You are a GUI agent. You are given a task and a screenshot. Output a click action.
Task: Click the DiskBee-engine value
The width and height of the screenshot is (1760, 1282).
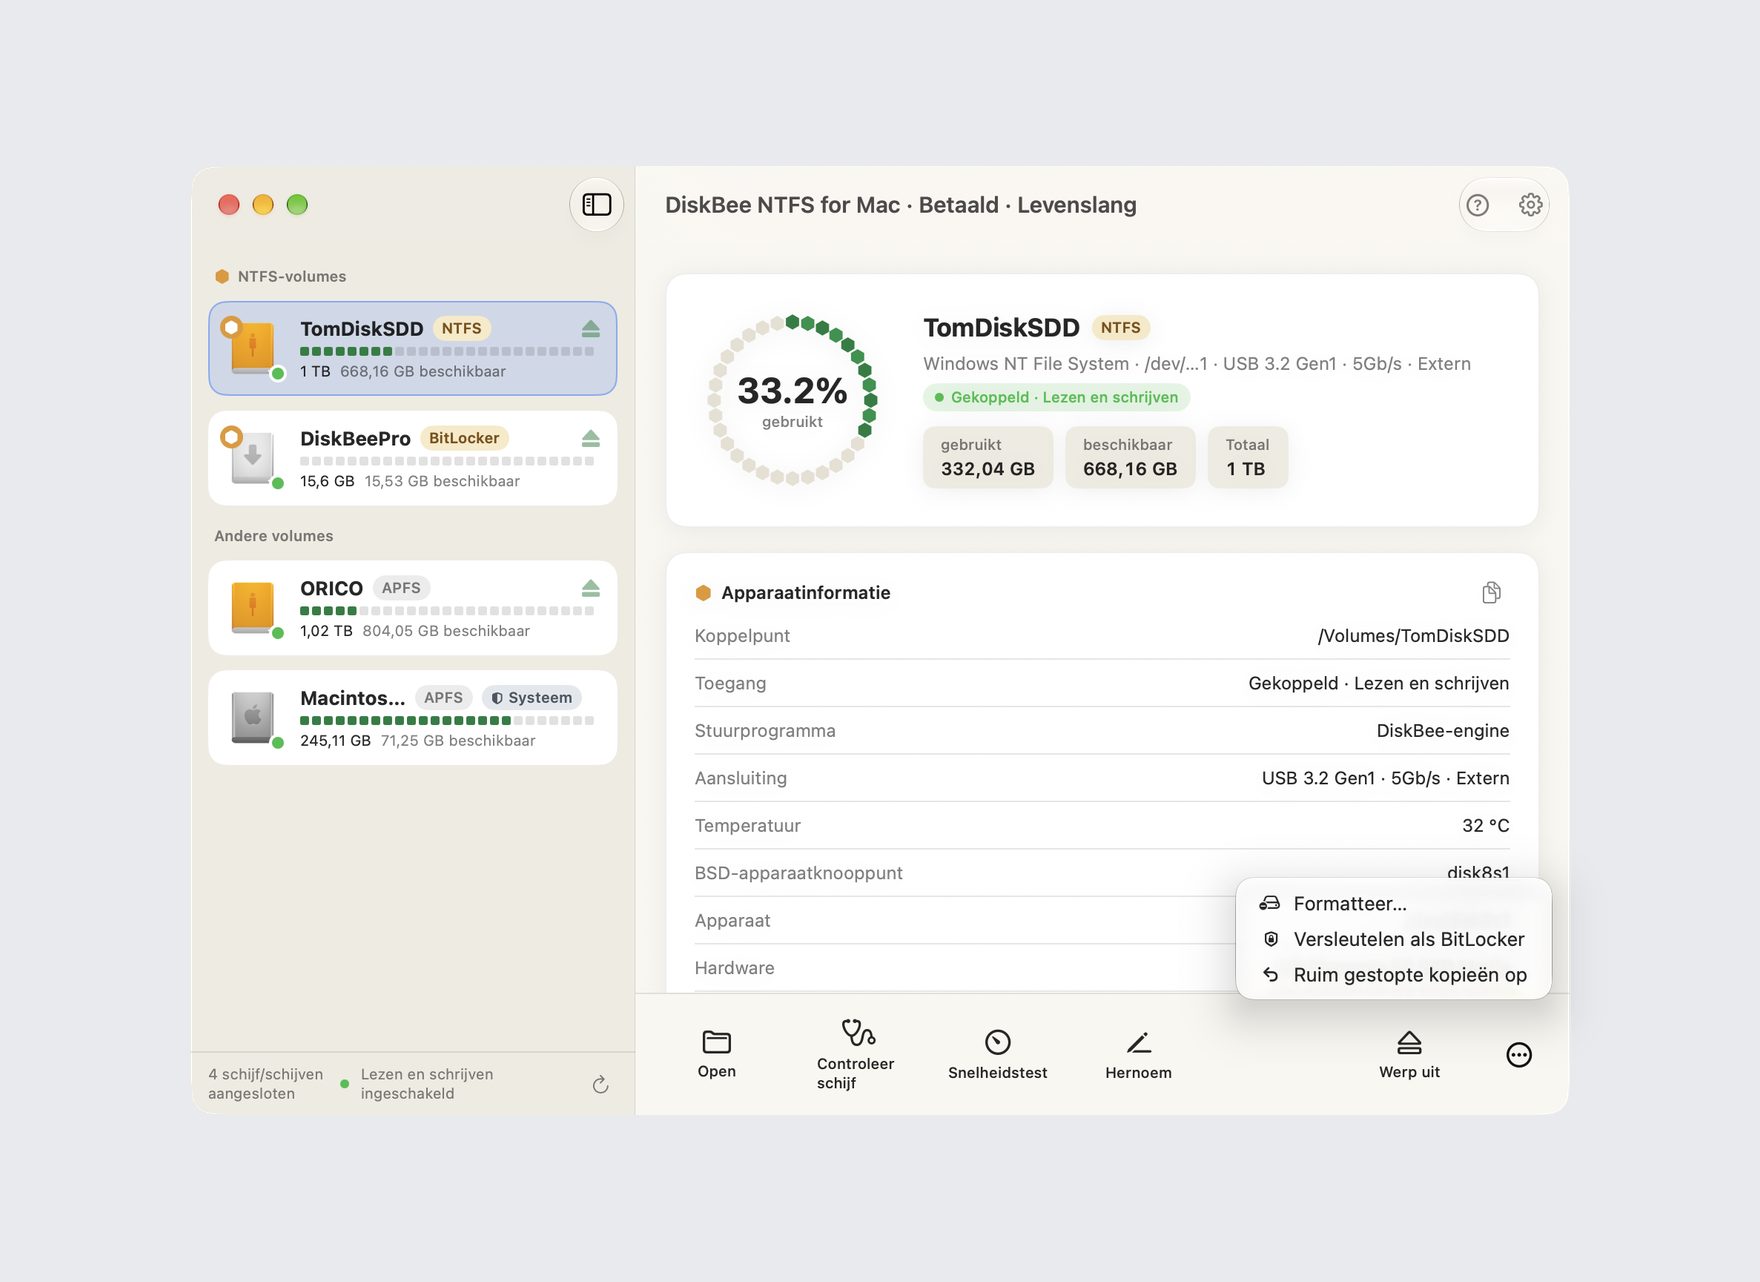1442,731
